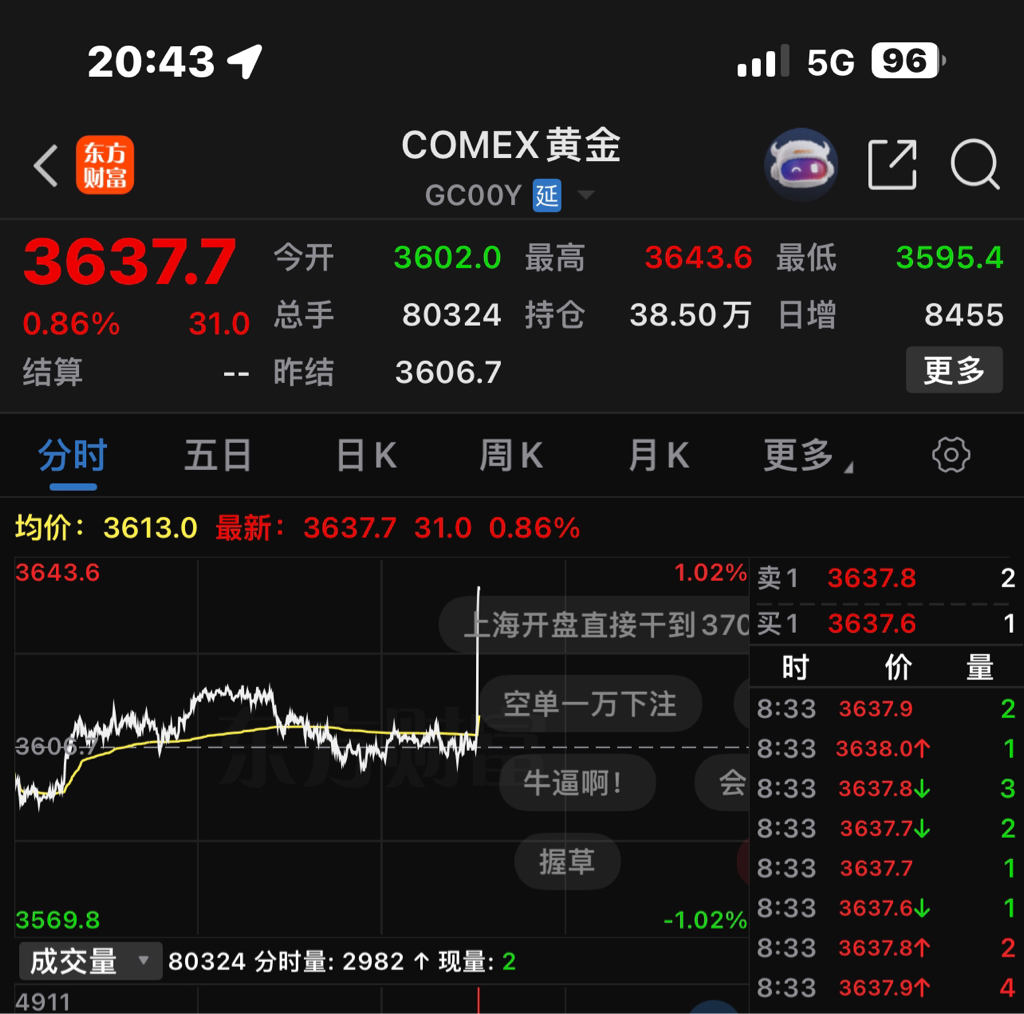1024x1014 pixels.
Task: Tap the 均价 3613.0 label
Action: tap(106, 528)
